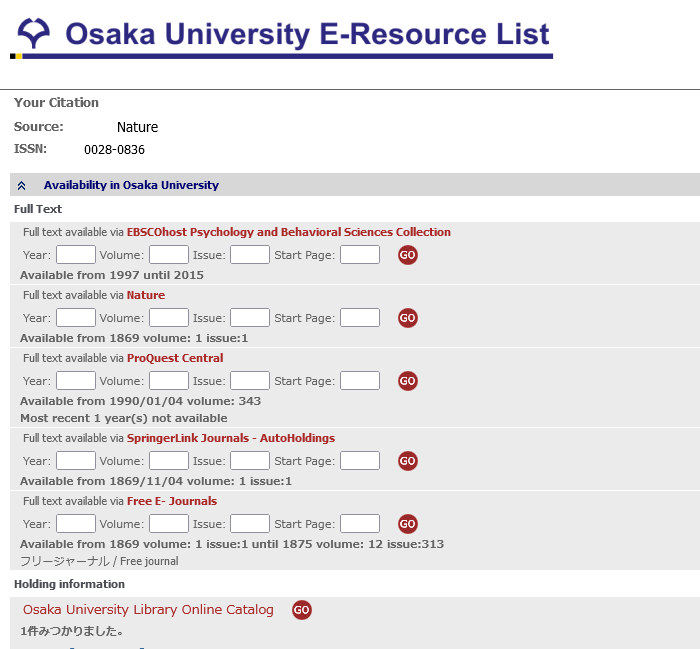
Task: Click 'Available from 1990/01/04 volume: 343' text
Action: tap(141, 401)
